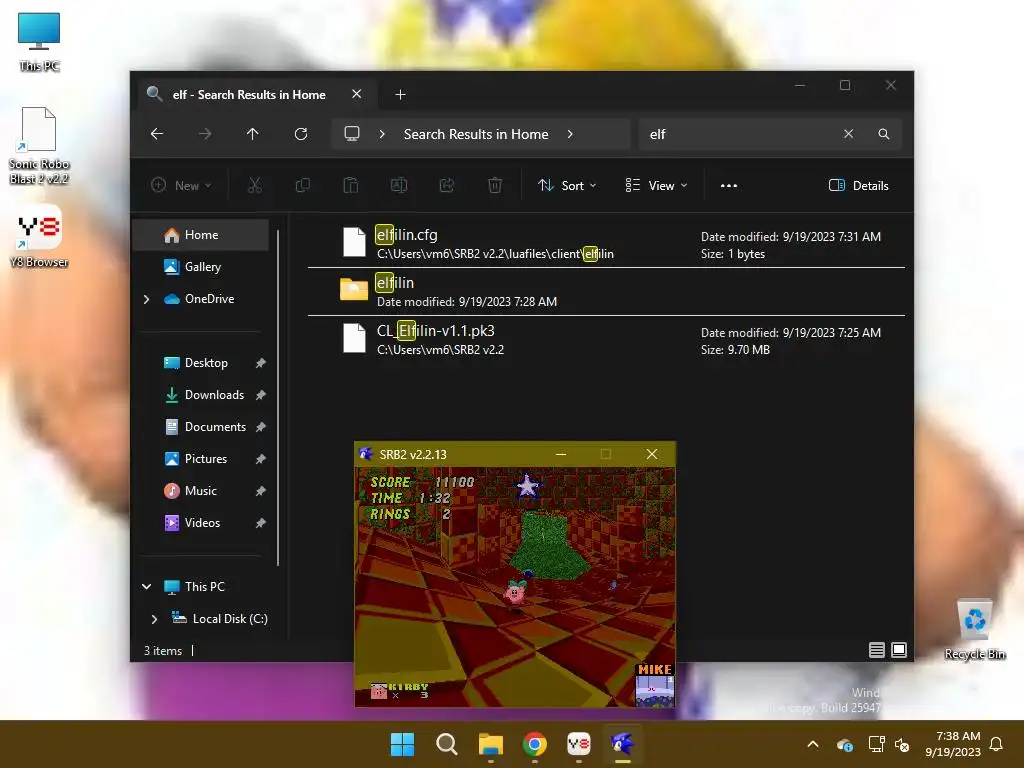This screenshot has width=1024, height=768.
Task: Click chevron after Search Results in Home
Action: click(570, 134)
